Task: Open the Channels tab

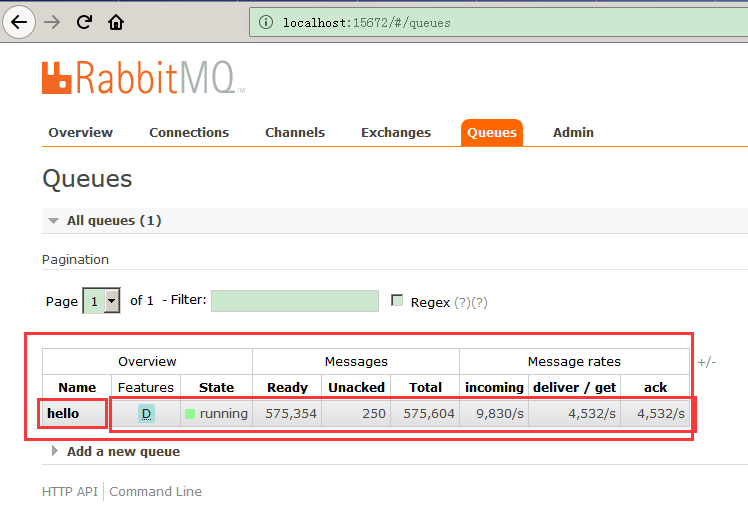Action: tap(295, 132)
